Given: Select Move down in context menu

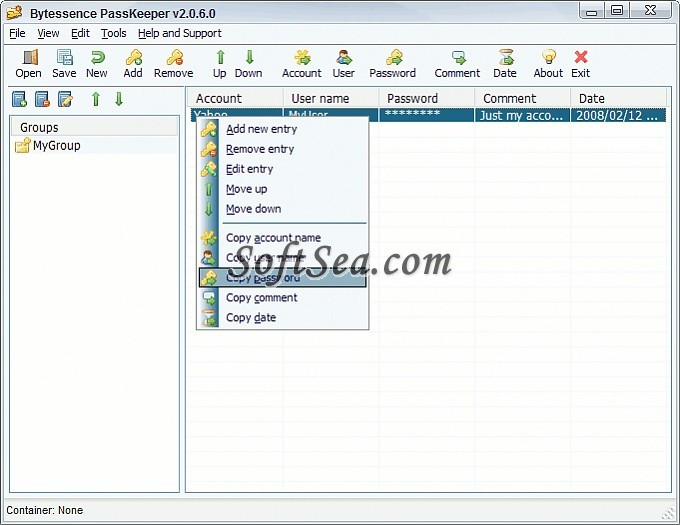Looking at the screenshot, I should click(x=283, y=209).
